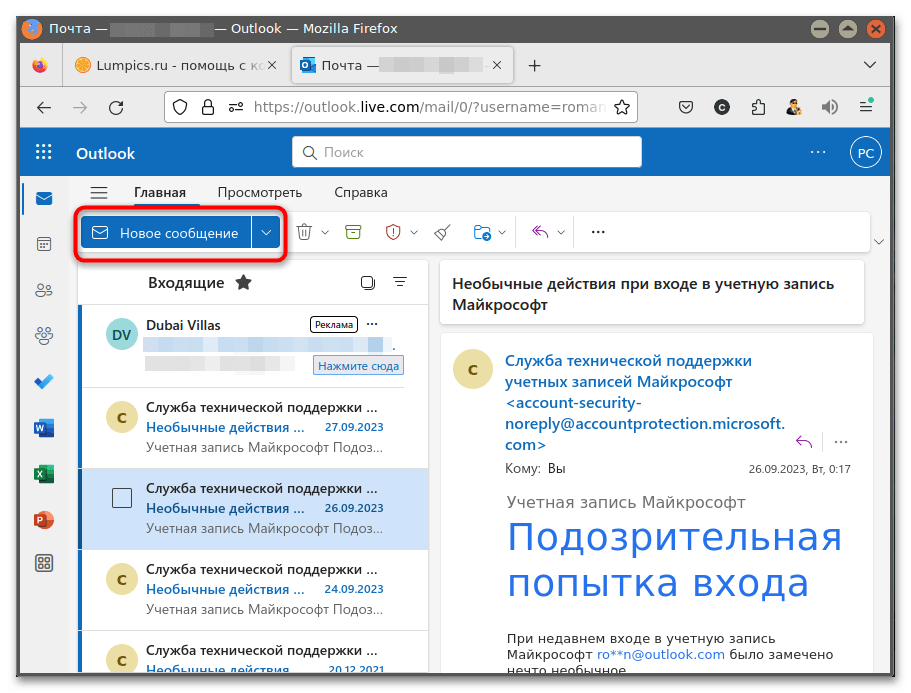The width and height of the screenshot is (911, 693).
Task: Click the Sweep broom icon
Action: 443,232
